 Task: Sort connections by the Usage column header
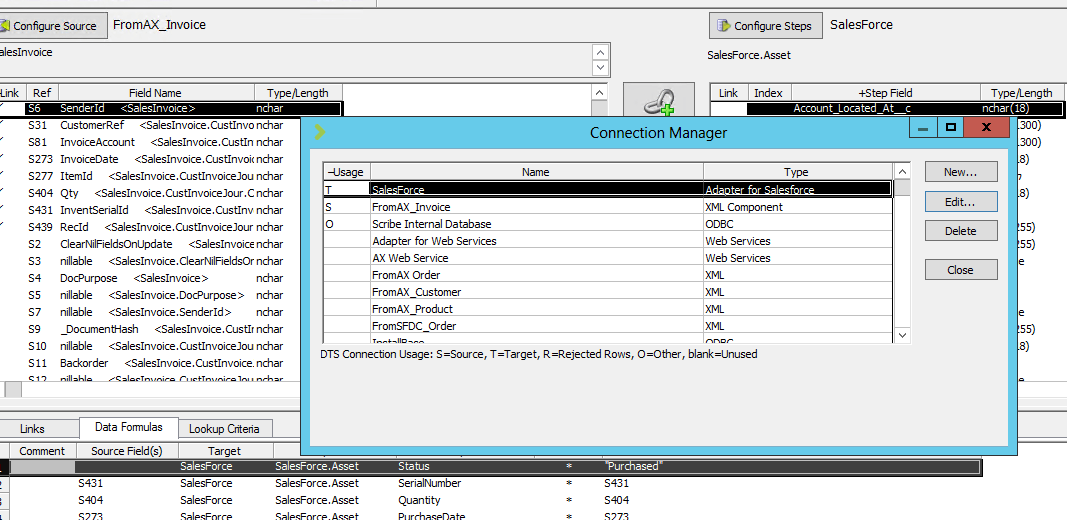point(346,172)
